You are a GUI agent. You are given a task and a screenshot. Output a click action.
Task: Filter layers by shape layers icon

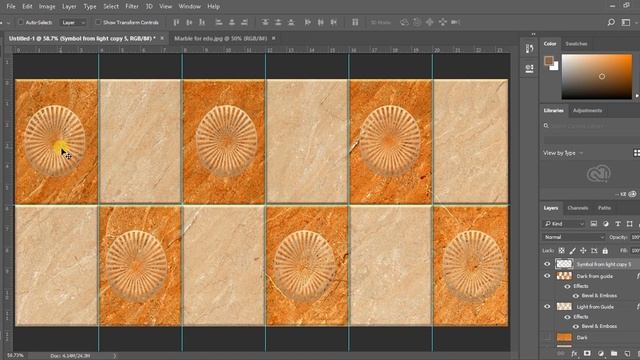(629, 224)
